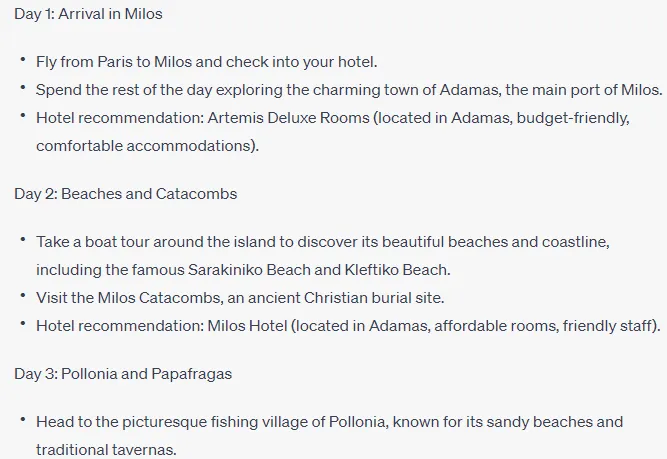This screenshot has height=459, width=667.
Task: Click the bullet point before "Visit the Milos Catacombs"
Action: [x=23, y=296]
